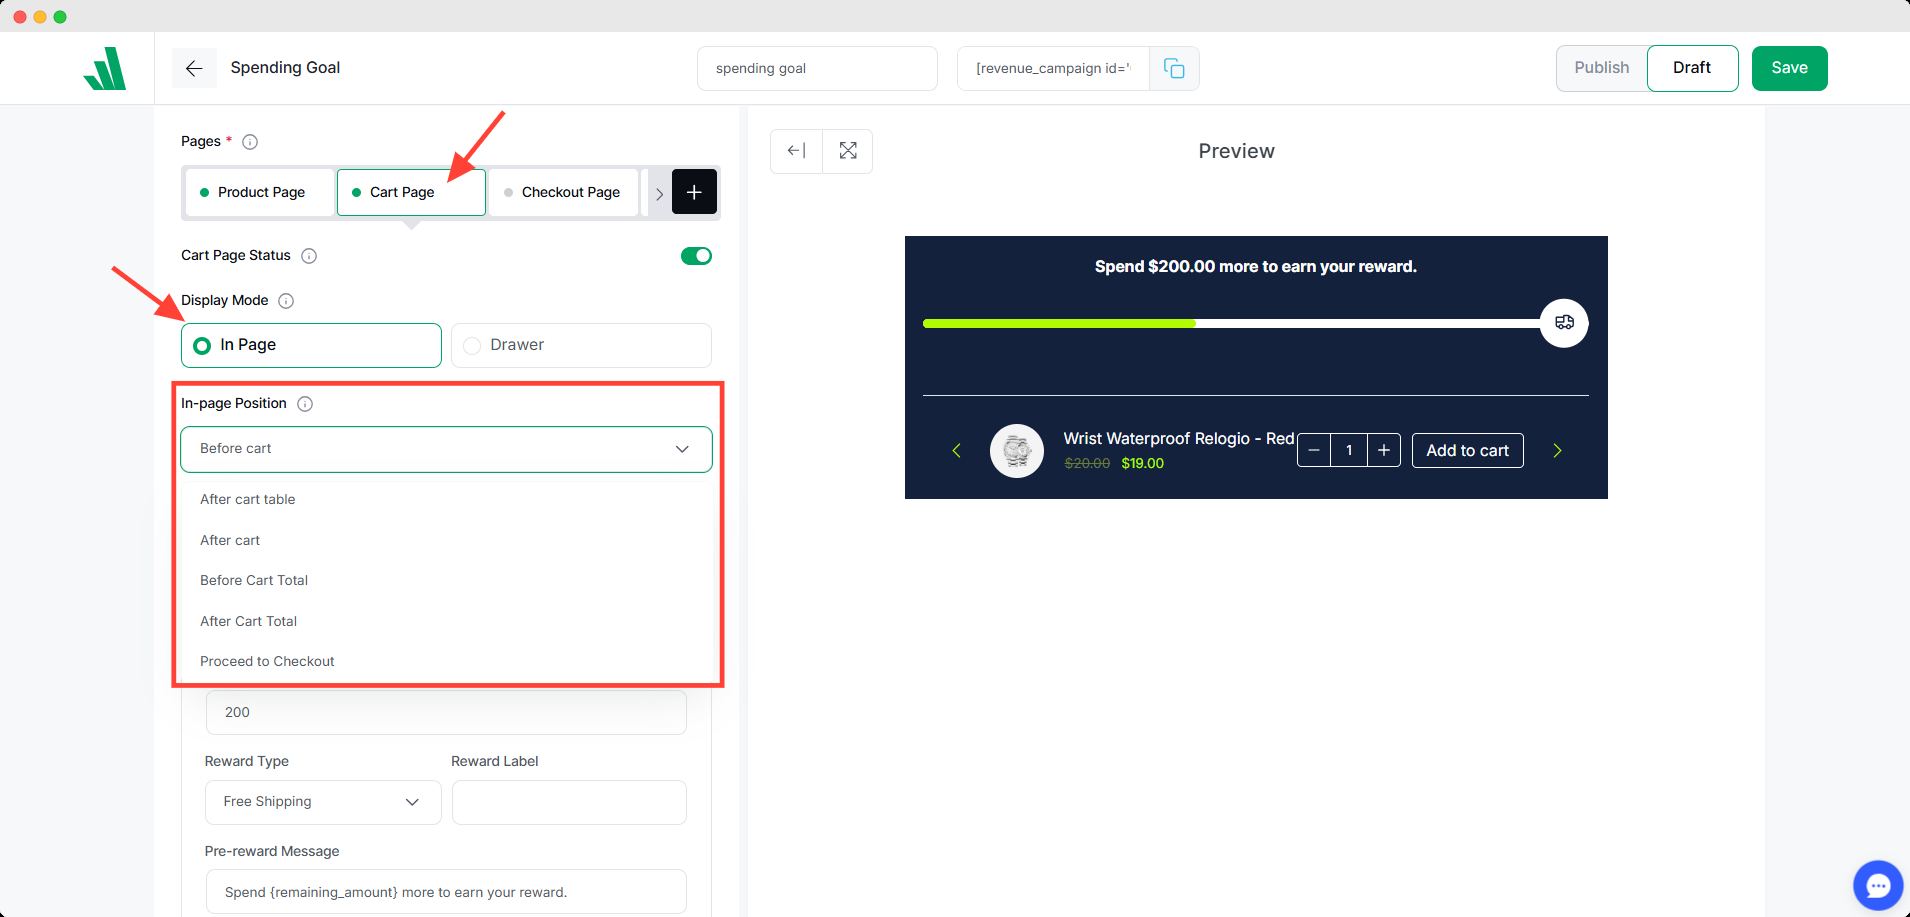This screenshot has width=1910, height=917.
Task: Click the revenue_campaign shortcode field
Action: pos(1053,68)
